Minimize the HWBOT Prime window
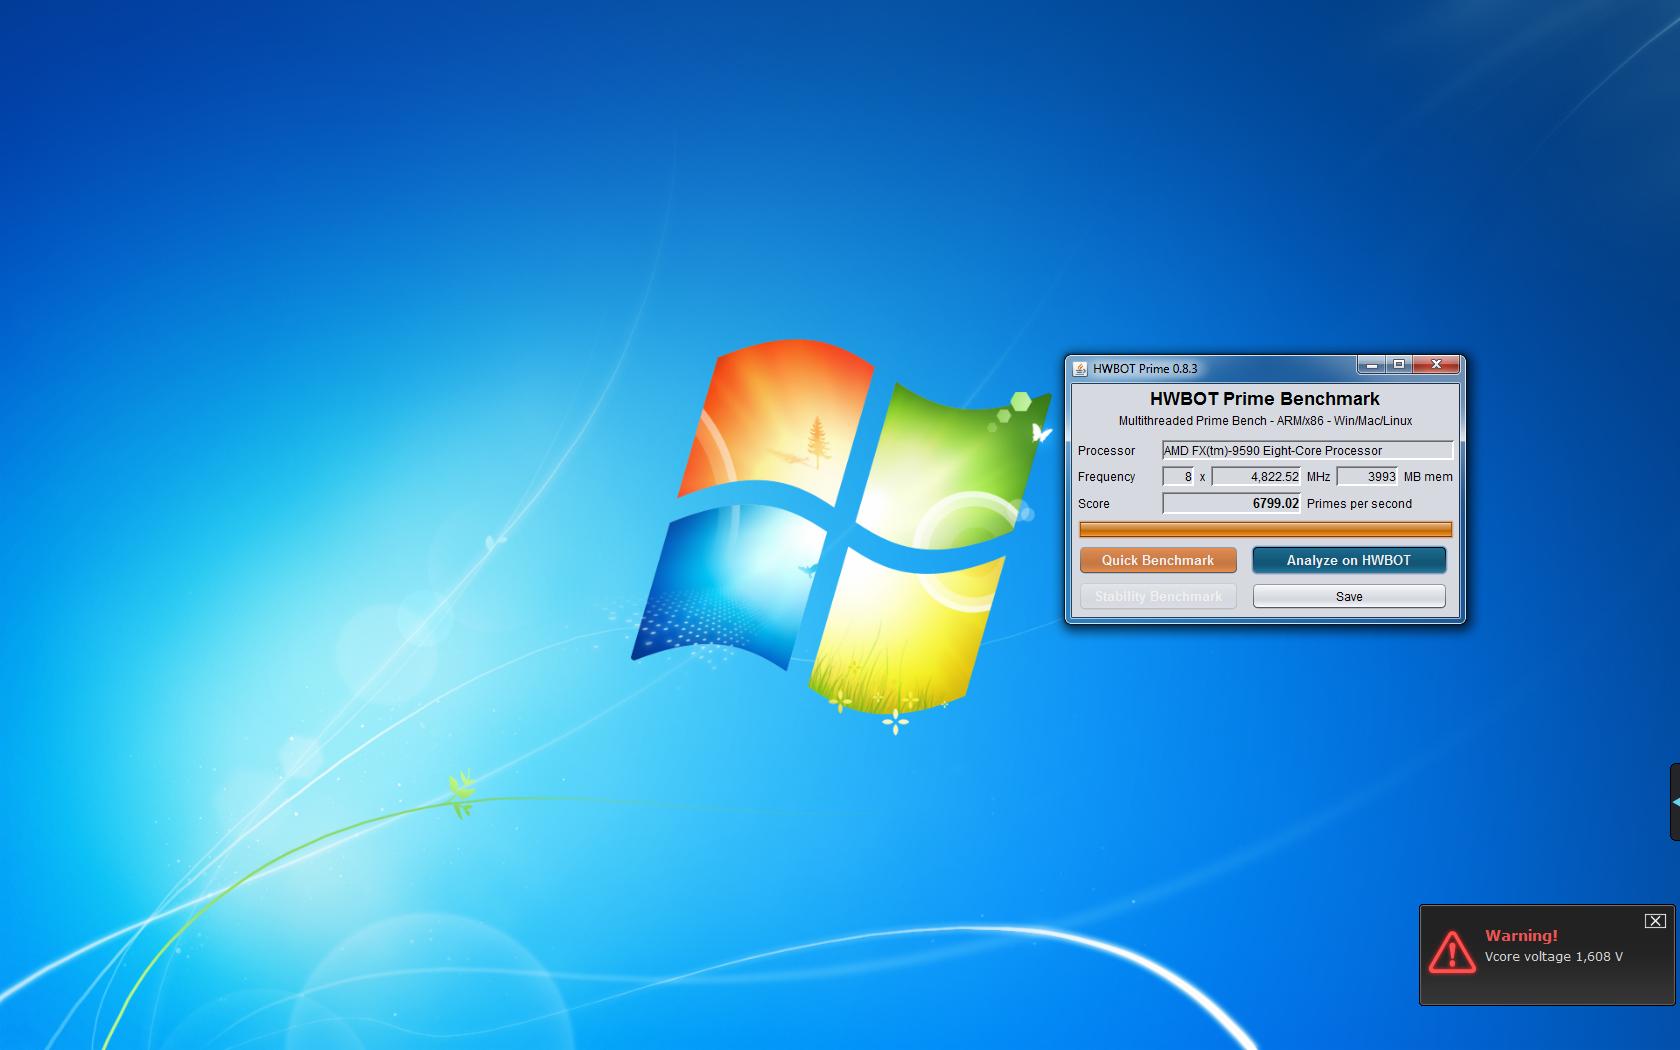 [1371, 365]
